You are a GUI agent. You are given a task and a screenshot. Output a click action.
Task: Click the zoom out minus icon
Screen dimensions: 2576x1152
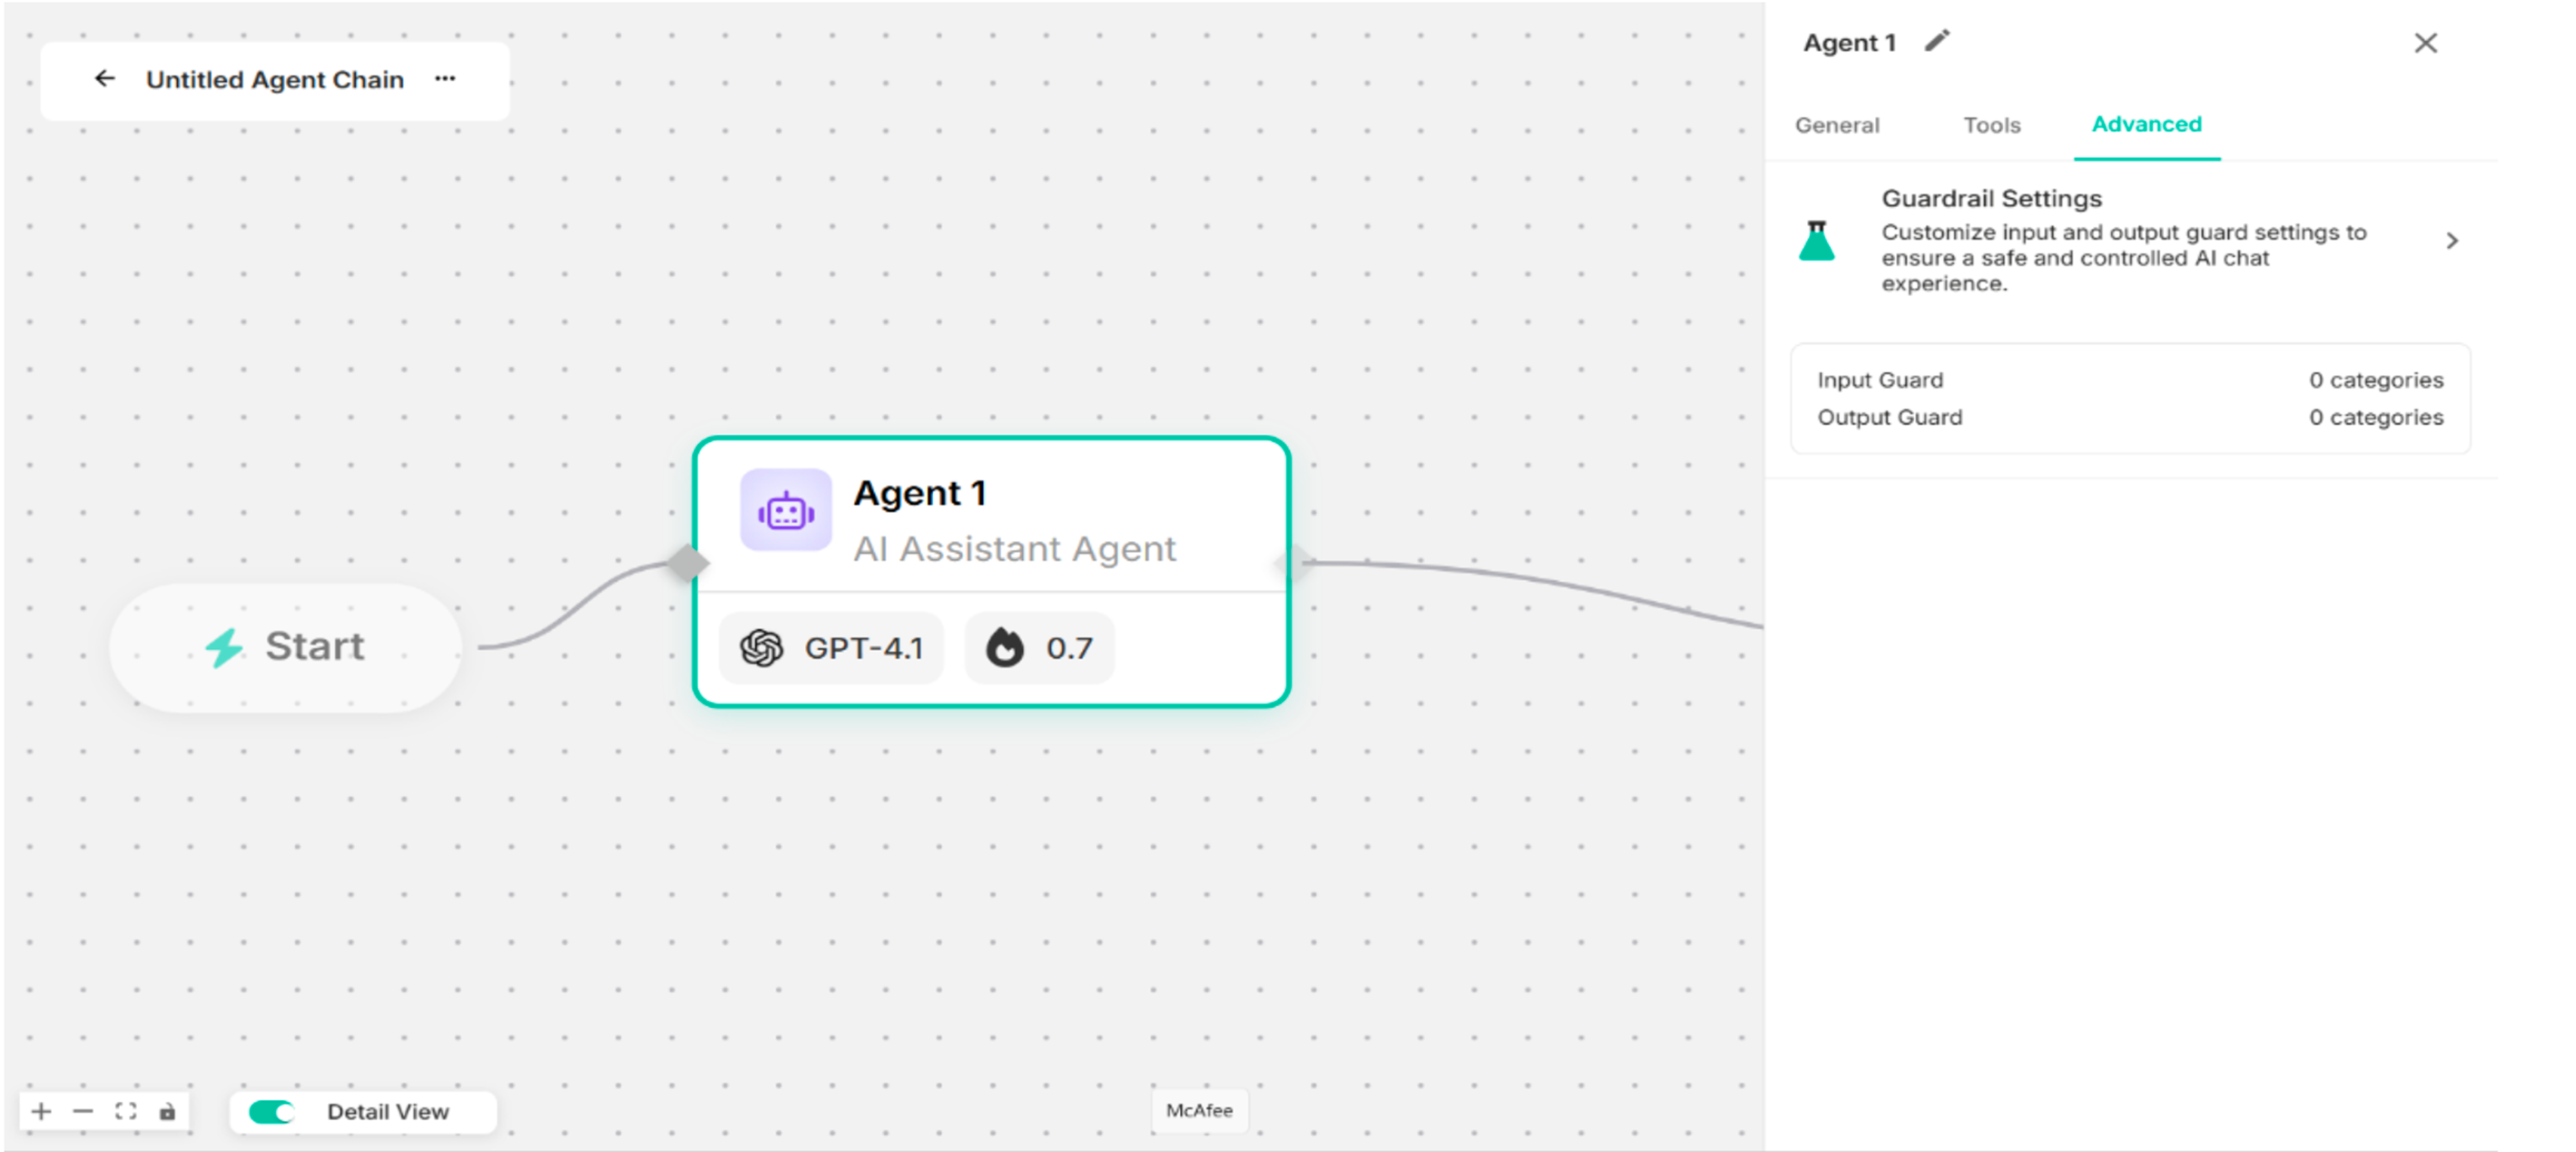pos(83,1111)
